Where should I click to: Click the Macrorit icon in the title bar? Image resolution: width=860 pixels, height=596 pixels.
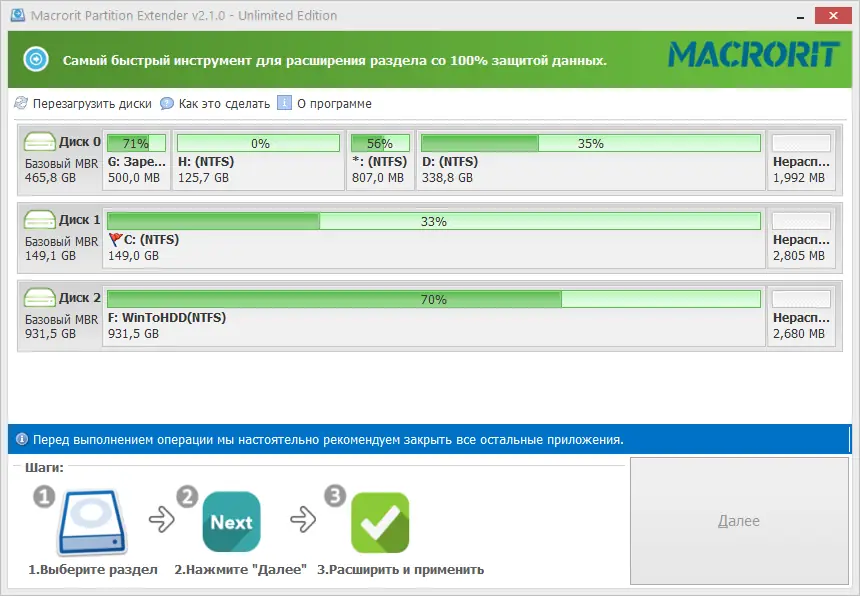coord(17,15)
